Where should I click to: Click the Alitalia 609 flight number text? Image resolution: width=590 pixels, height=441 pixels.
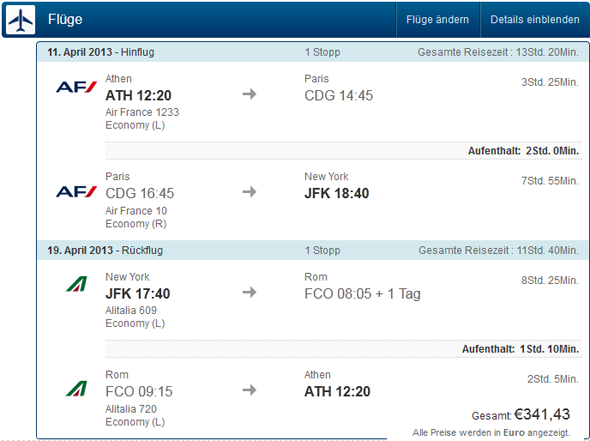(131, 310)
